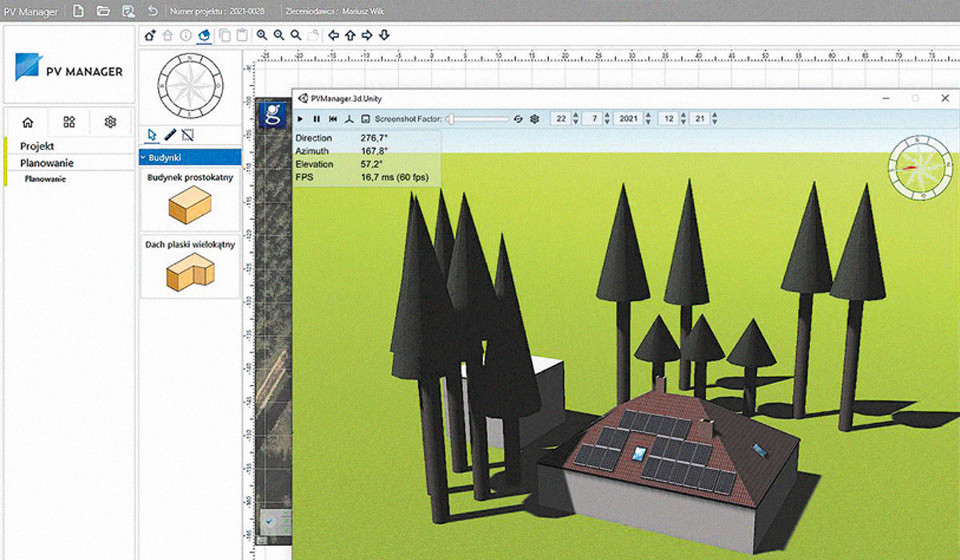The image size is (960, 560).
Task: Toggle the 3D house view icon
Action: (204, 35)
